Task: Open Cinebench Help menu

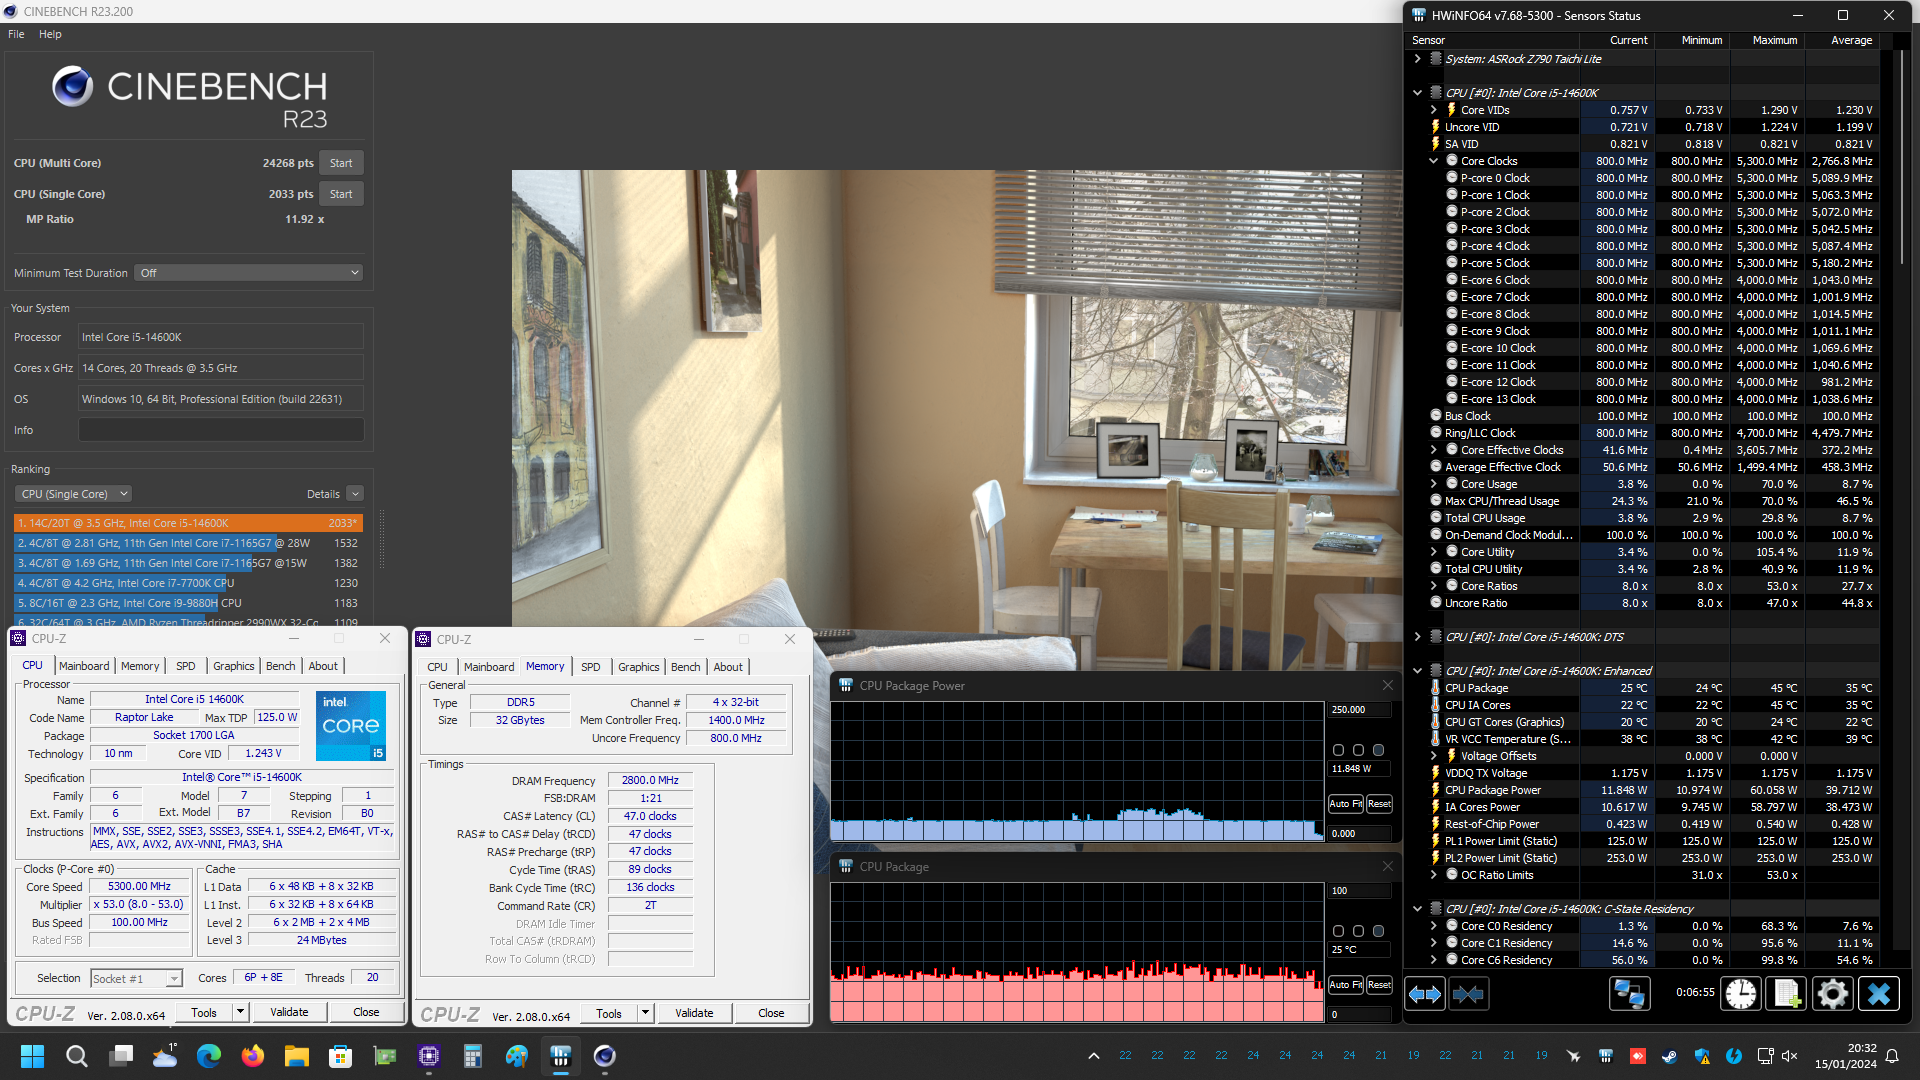Action: [x=50, y=34]
